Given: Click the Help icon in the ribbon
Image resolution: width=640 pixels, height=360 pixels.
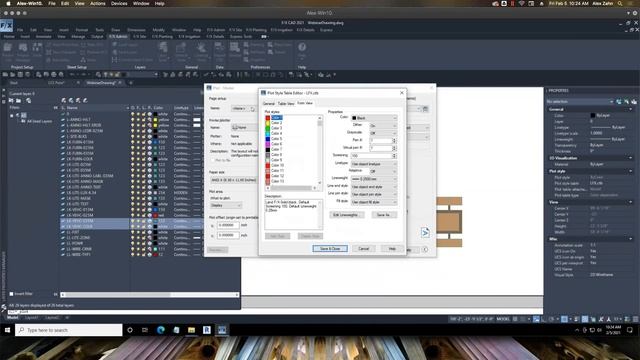Looking at the screenshot, I should (x=302, y=47).
